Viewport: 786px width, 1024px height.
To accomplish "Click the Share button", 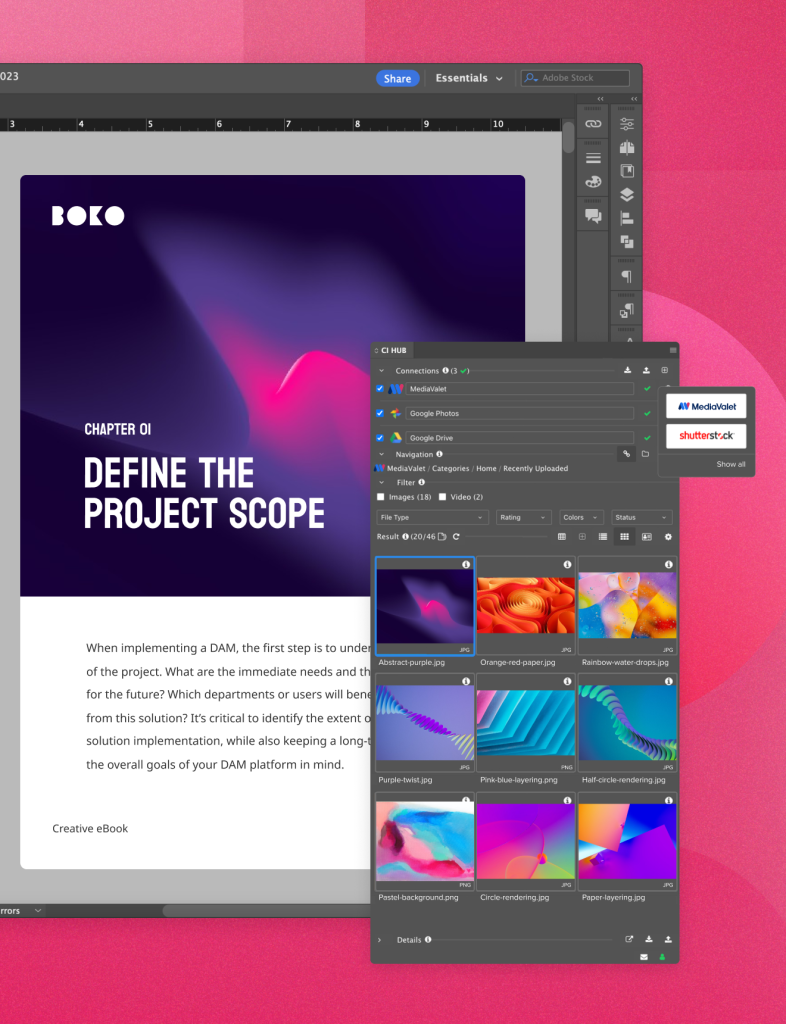I will coord(398,78).
